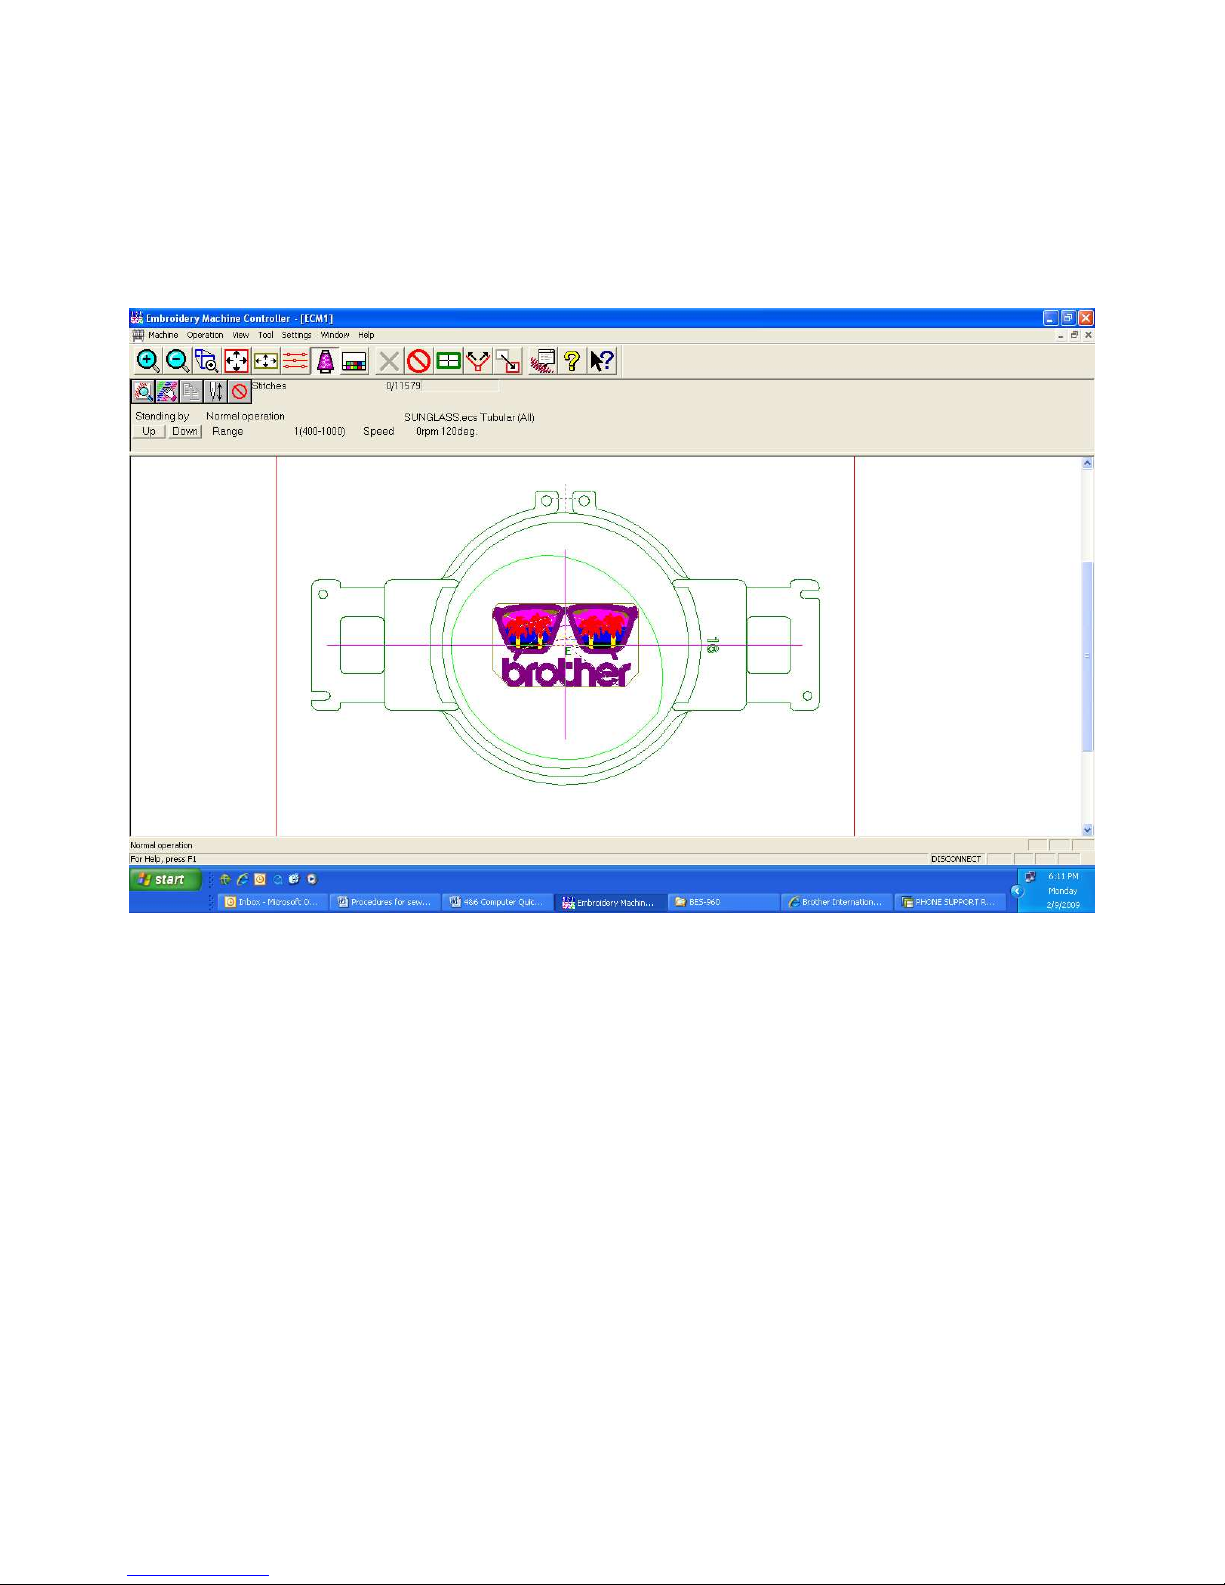
Task: Click the grey X cancel icon
Action: [x=389, y=361]
